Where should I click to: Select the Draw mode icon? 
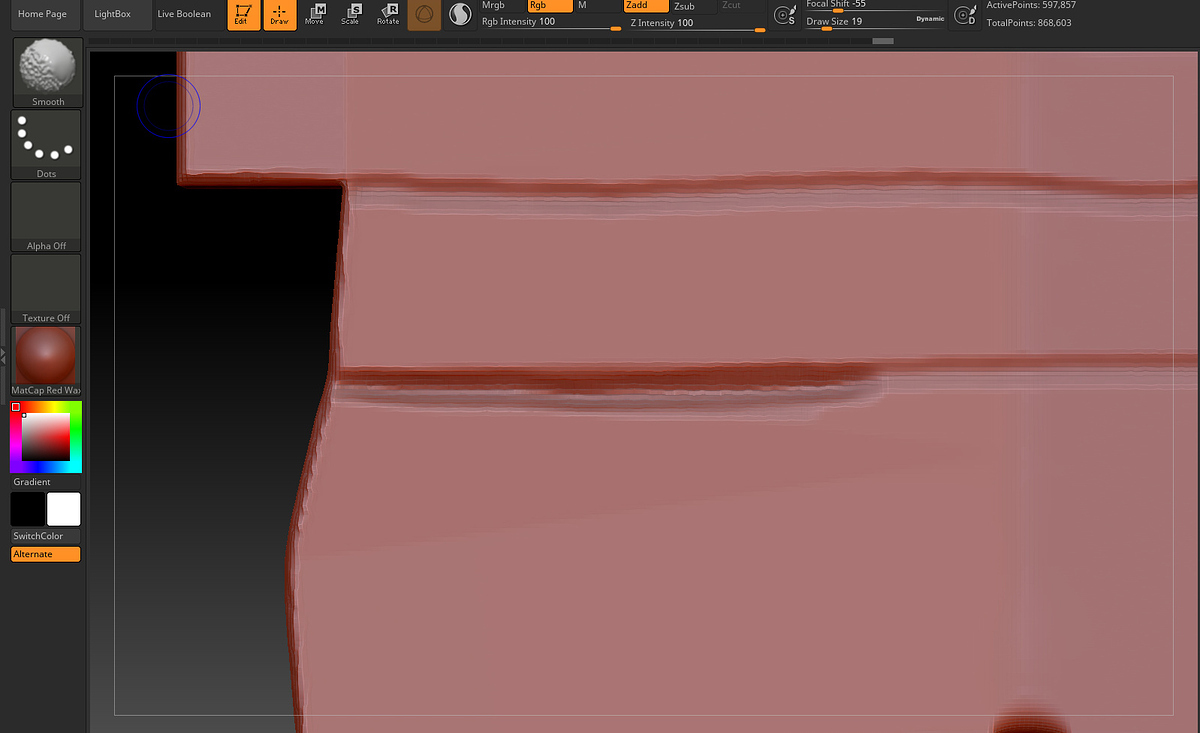280,15
